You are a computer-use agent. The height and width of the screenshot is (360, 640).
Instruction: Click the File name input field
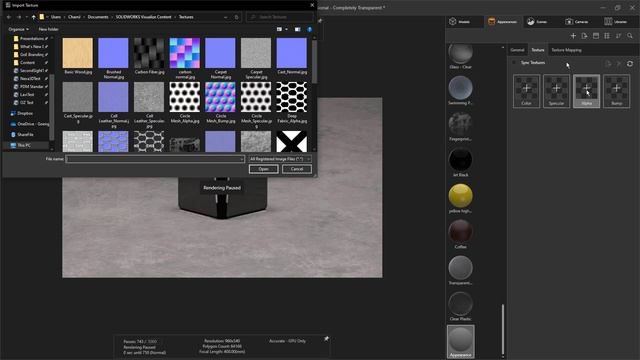155,159
